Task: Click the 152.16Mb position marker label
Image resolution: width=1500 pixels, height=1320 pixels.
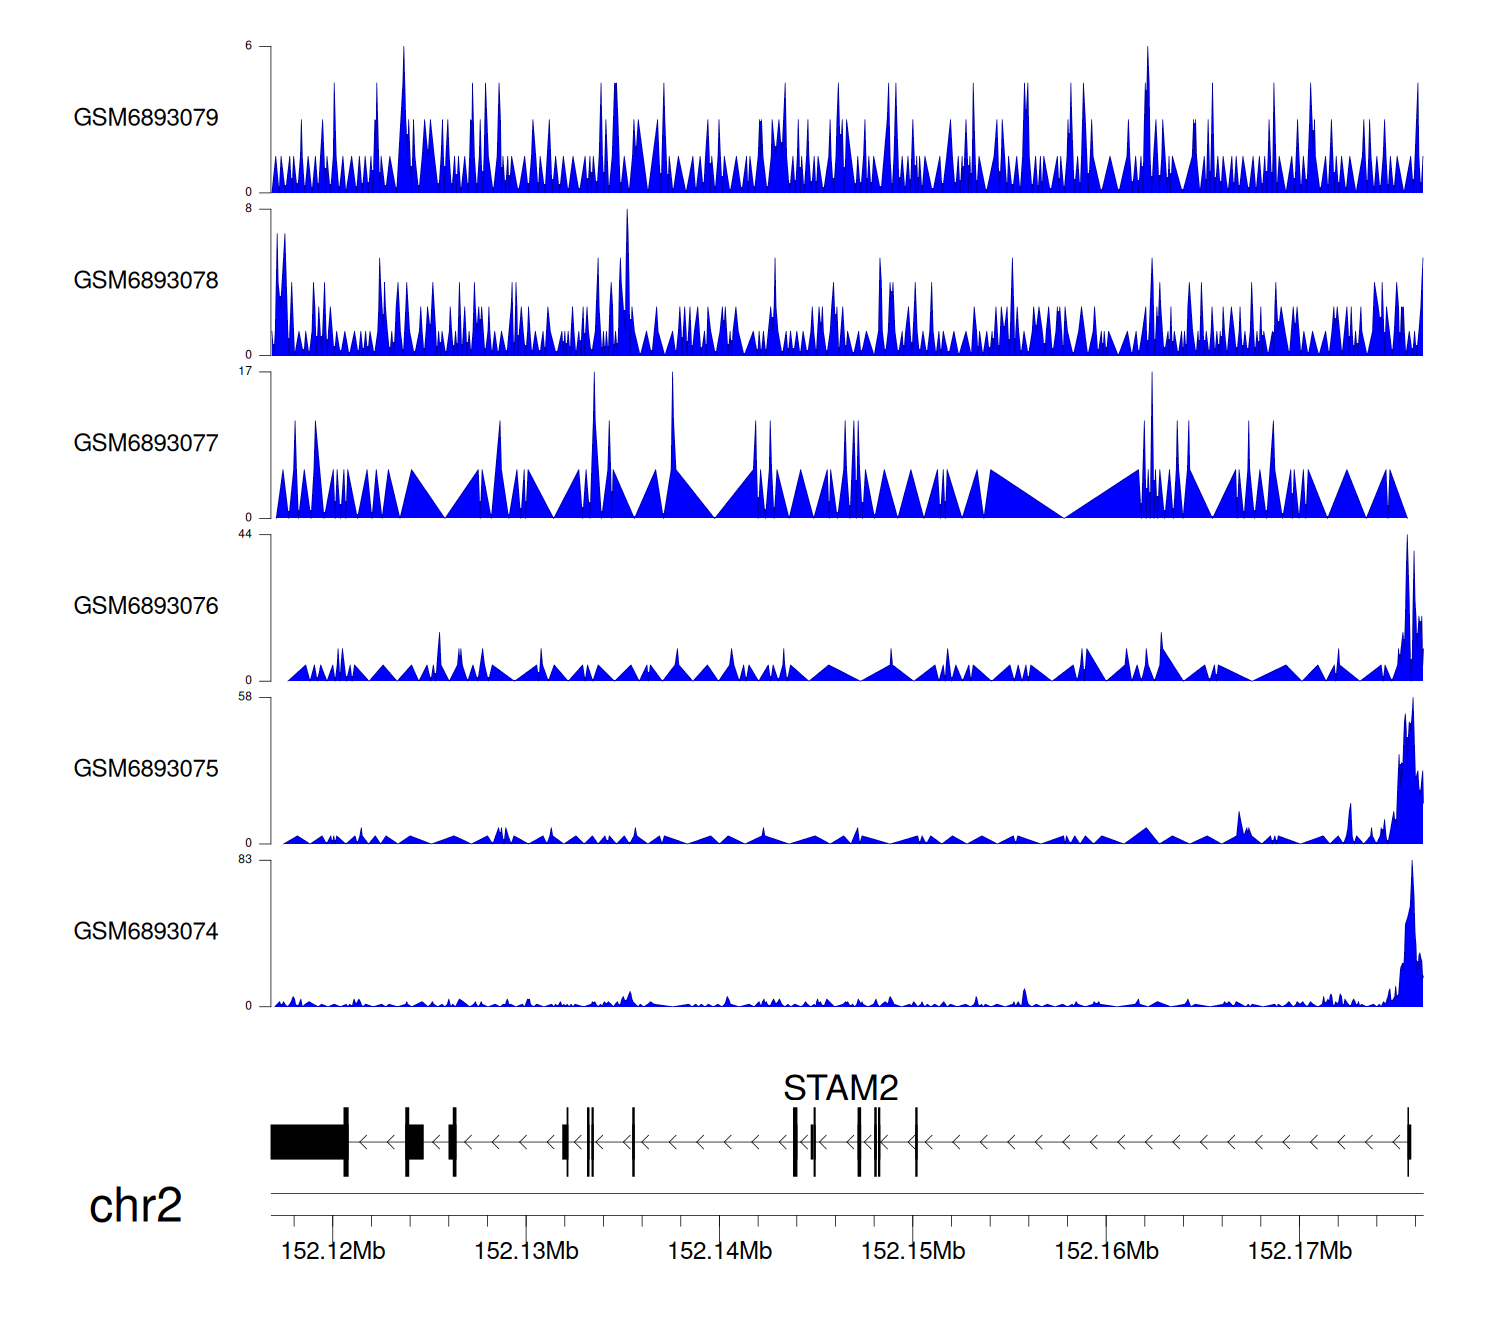Action: pos(1106,1251)
